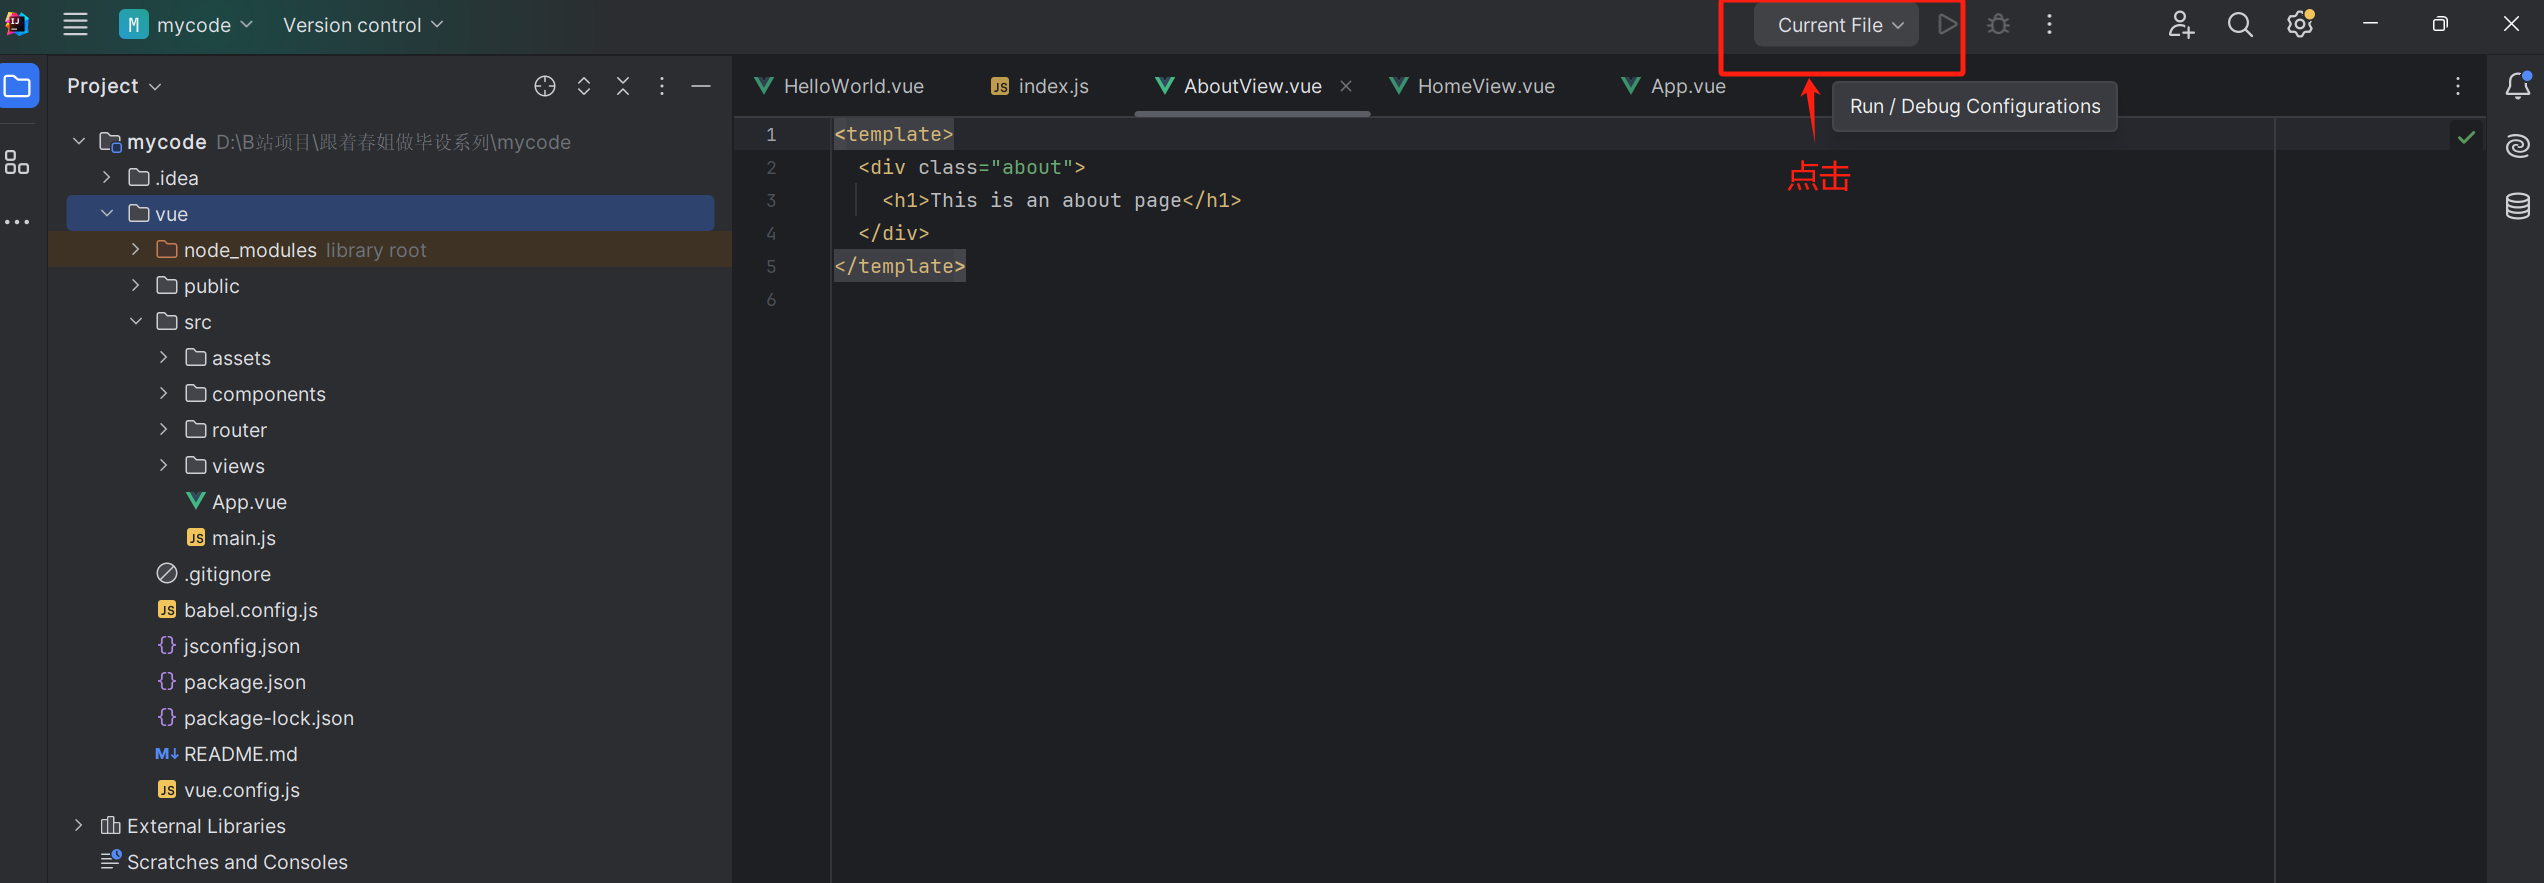The width and height of the screenshot is (2544, 883).
Task: Open the Structure tool window icon
Action: tap(17, 162)
